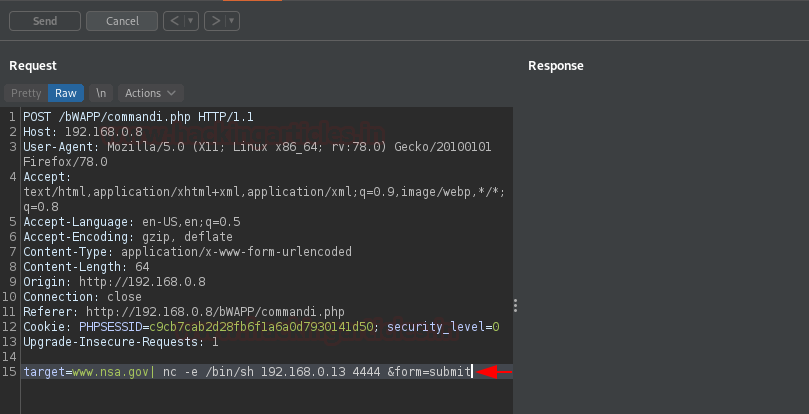The width and height of the screenshot is (809, 414).
Task: Click the 'Connection: close' line
Action: (x=82, y=297)
